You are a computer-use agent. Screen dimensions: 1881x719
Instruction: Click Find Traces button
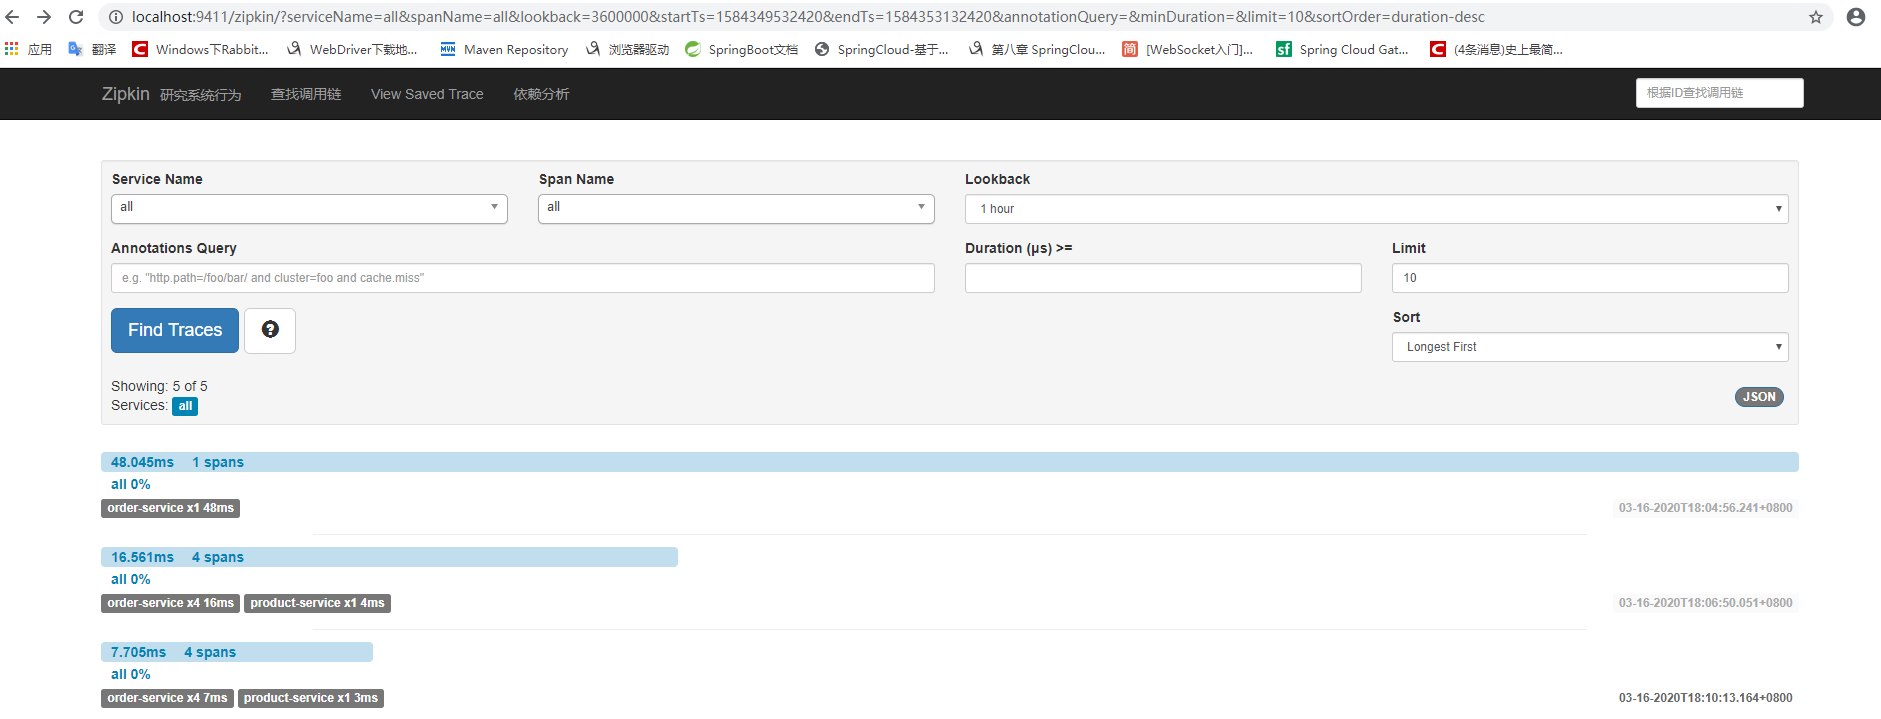tap(175, 330)
